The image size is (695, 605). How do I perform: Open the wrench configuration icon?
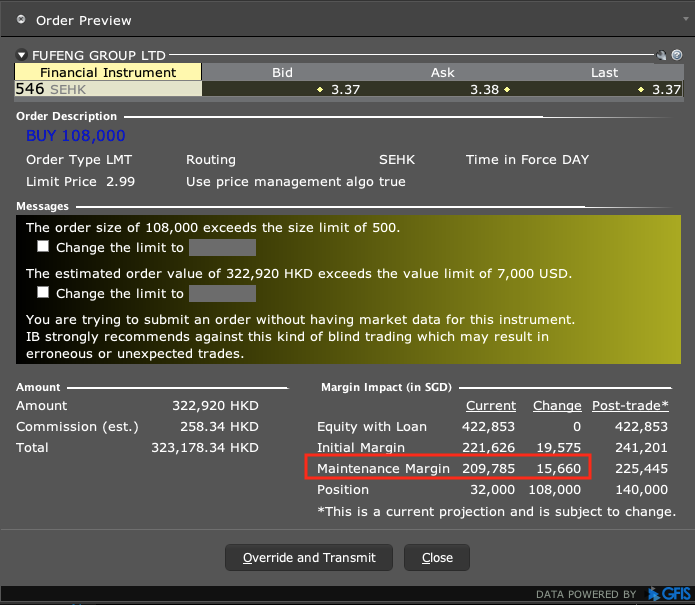point(661,55)
